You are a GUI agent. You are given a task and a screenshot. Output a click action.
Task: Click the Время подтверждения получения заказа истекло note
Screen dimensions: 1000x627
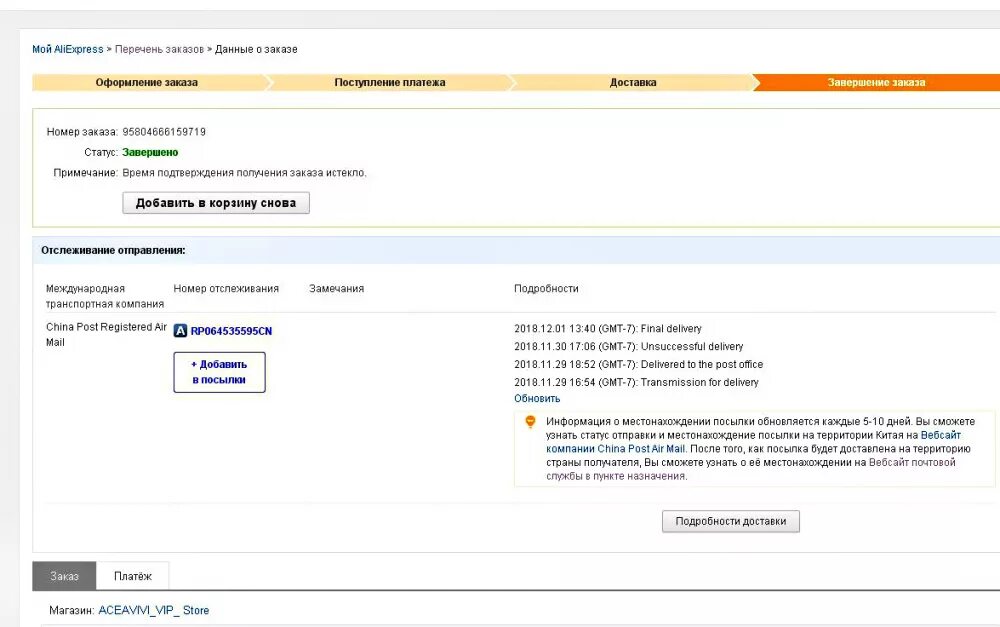click(244, 173)
